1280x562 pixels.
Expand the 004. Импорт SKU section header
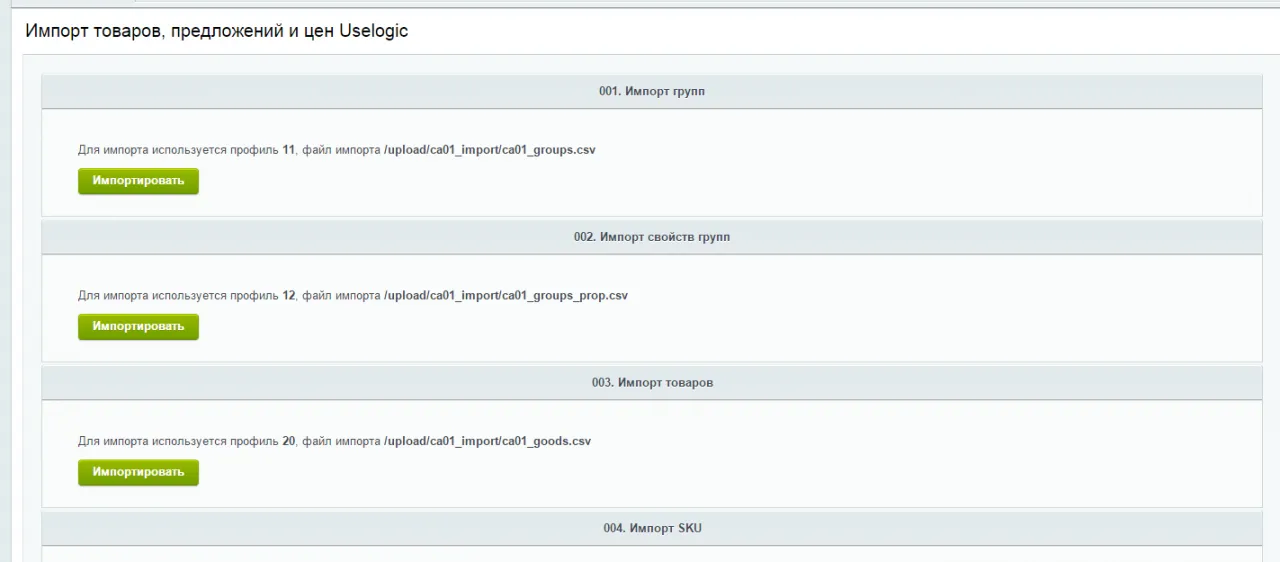coord(651,528)
